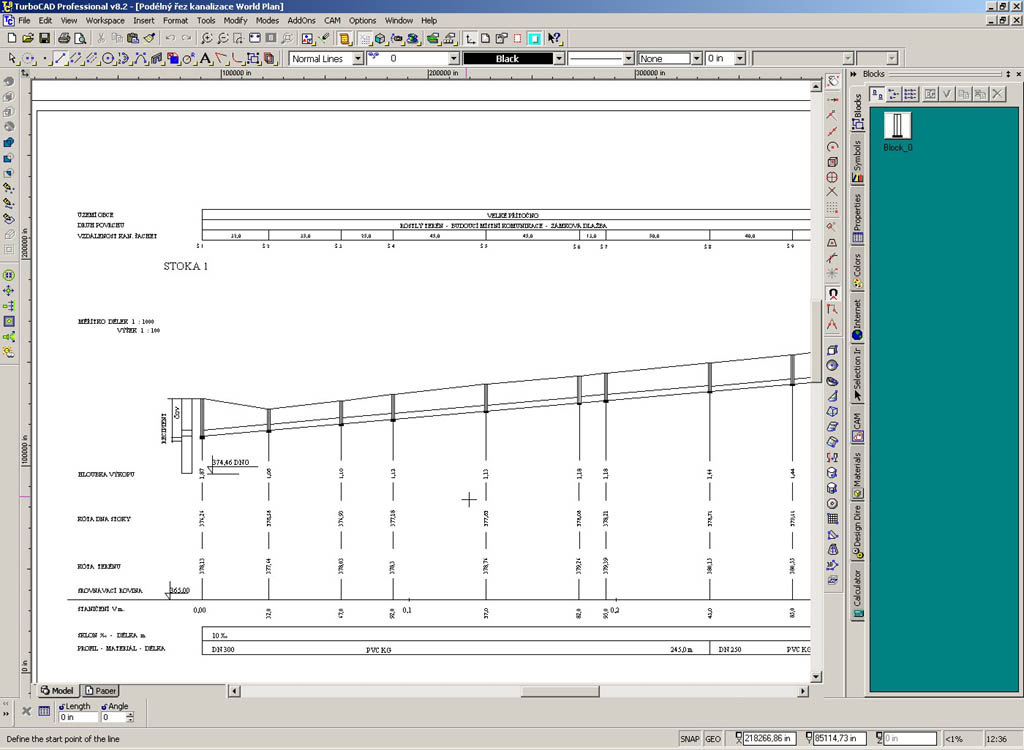
Task: Switch to the Paper space tab
Action: coord(100,691)
